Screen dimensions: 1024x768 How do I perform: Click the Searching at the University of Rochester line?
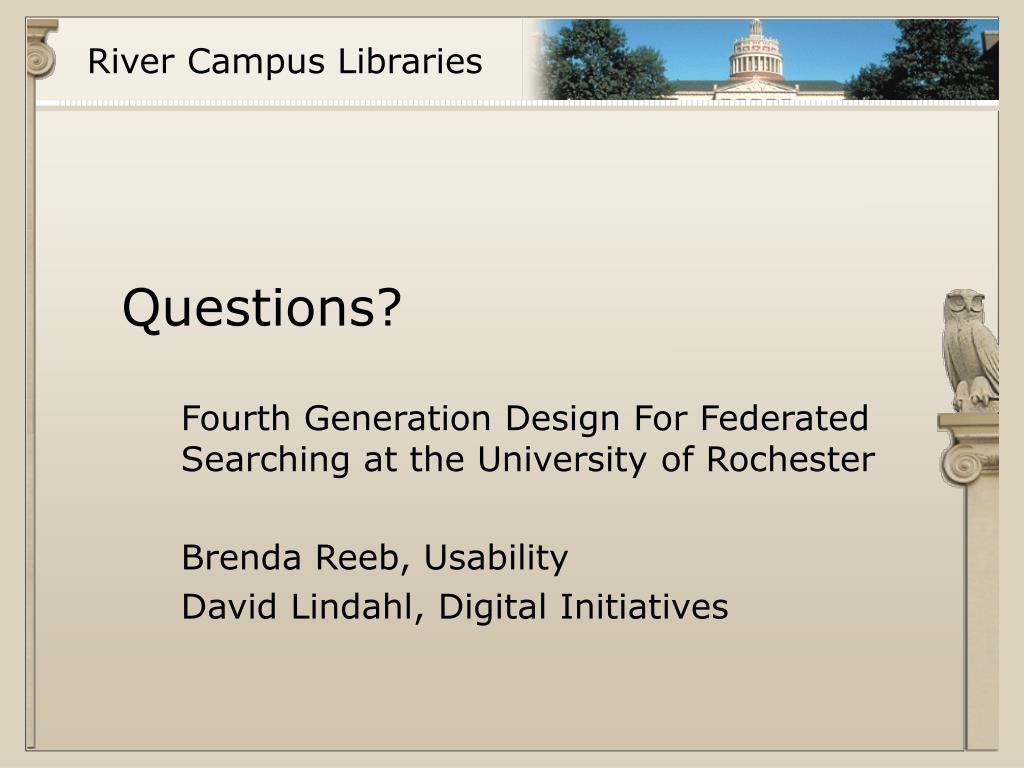coord(528,460)
